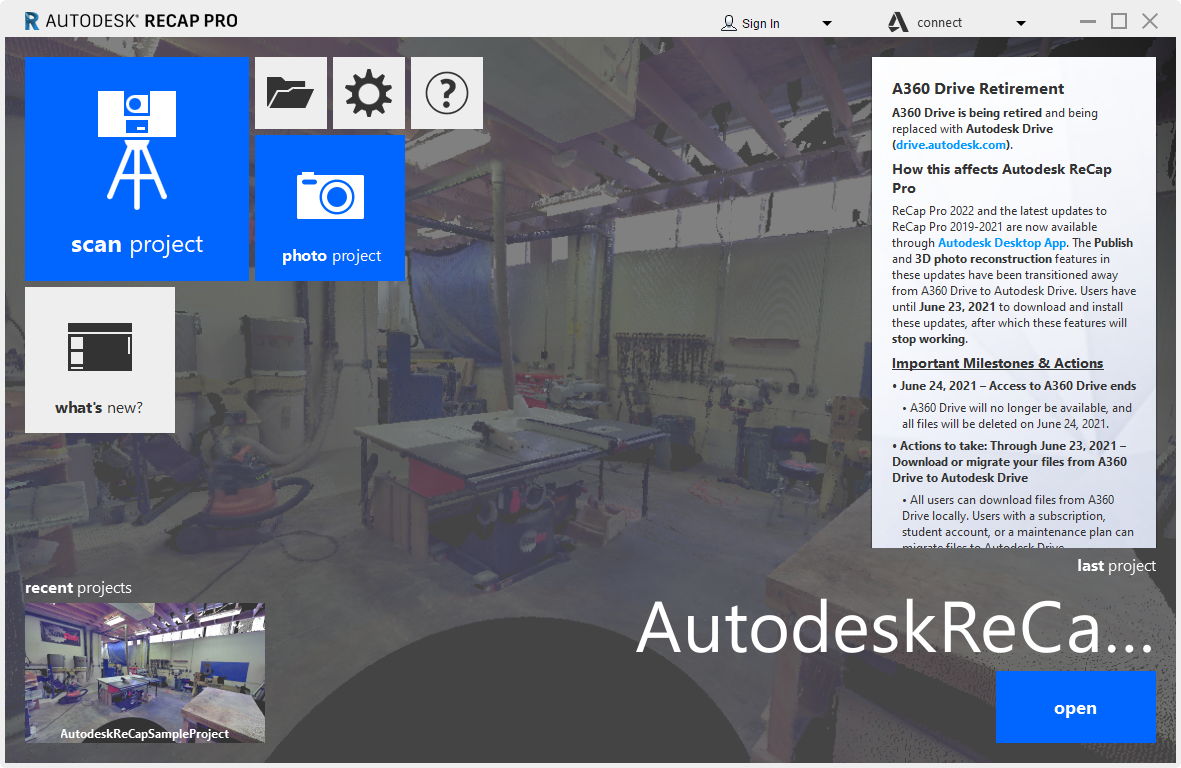Image resolution: width=1181 pixels, height=768 pixels.
Task: Start a new scan project
Action: coord(136,169)
